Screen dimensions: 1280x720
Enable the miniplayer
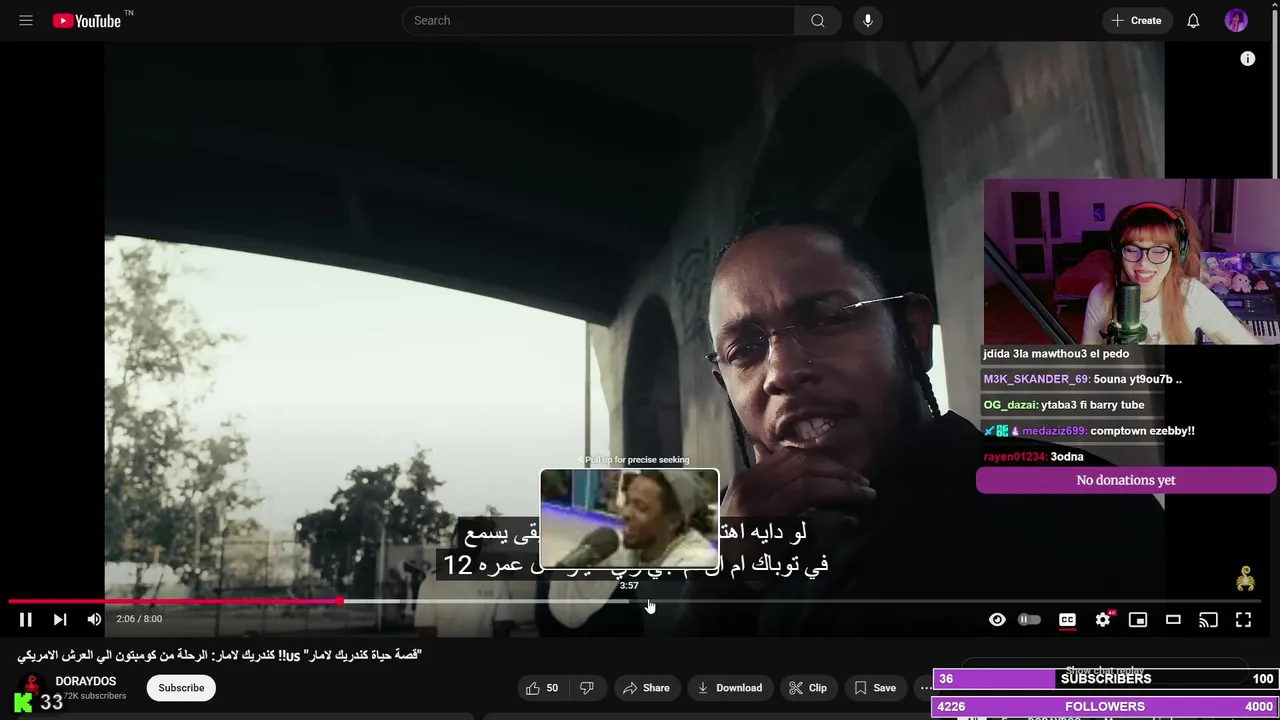point(1138,619)
